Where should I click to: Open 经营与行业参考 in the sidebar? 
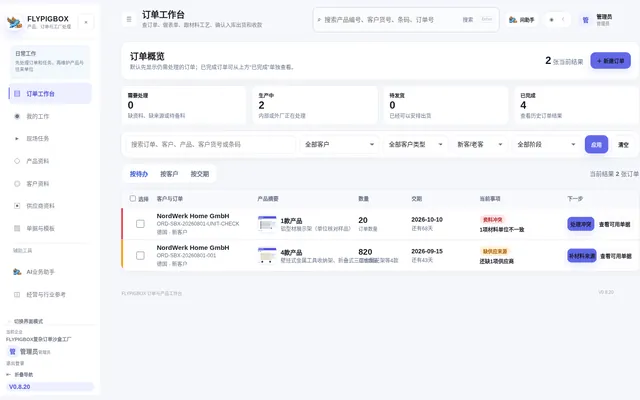coord(50,294)
